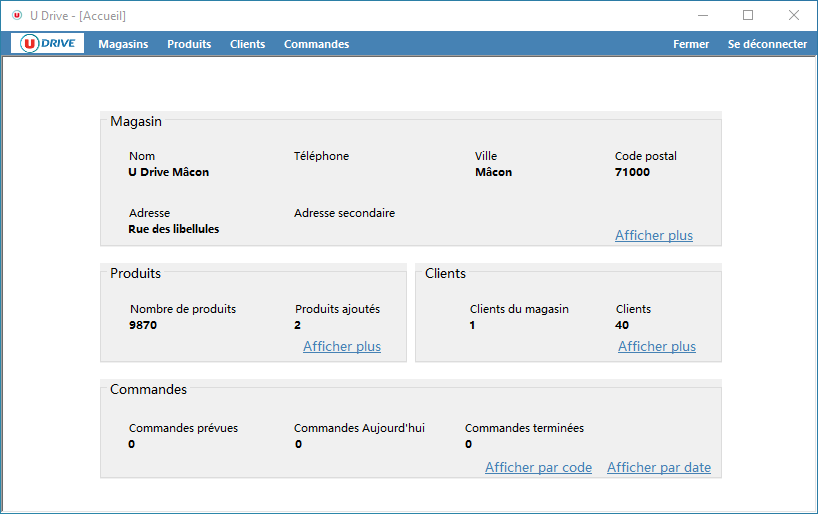Click Fermer in the top bar
This screenshot has width=818, height=514.
click(x=691, y=44)
